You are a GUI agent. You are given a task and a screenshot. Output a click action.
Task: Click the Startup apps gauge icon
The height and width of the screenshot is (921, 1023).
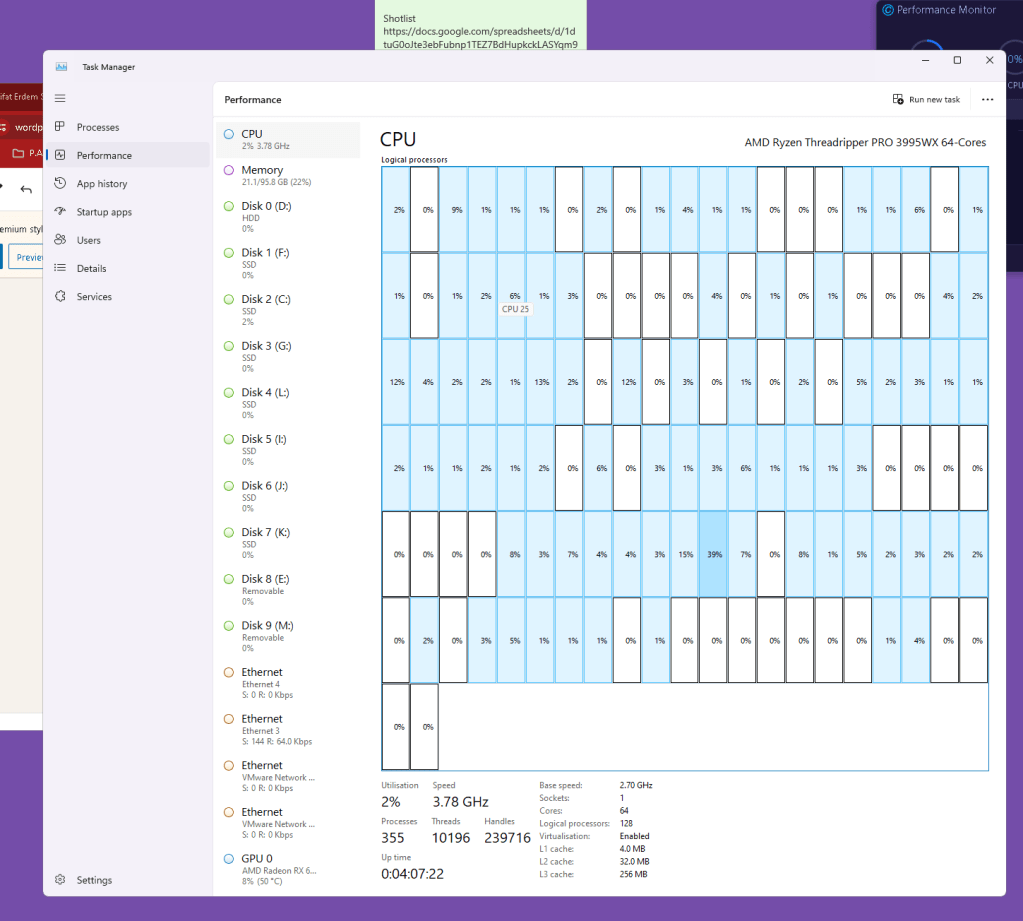60,211
